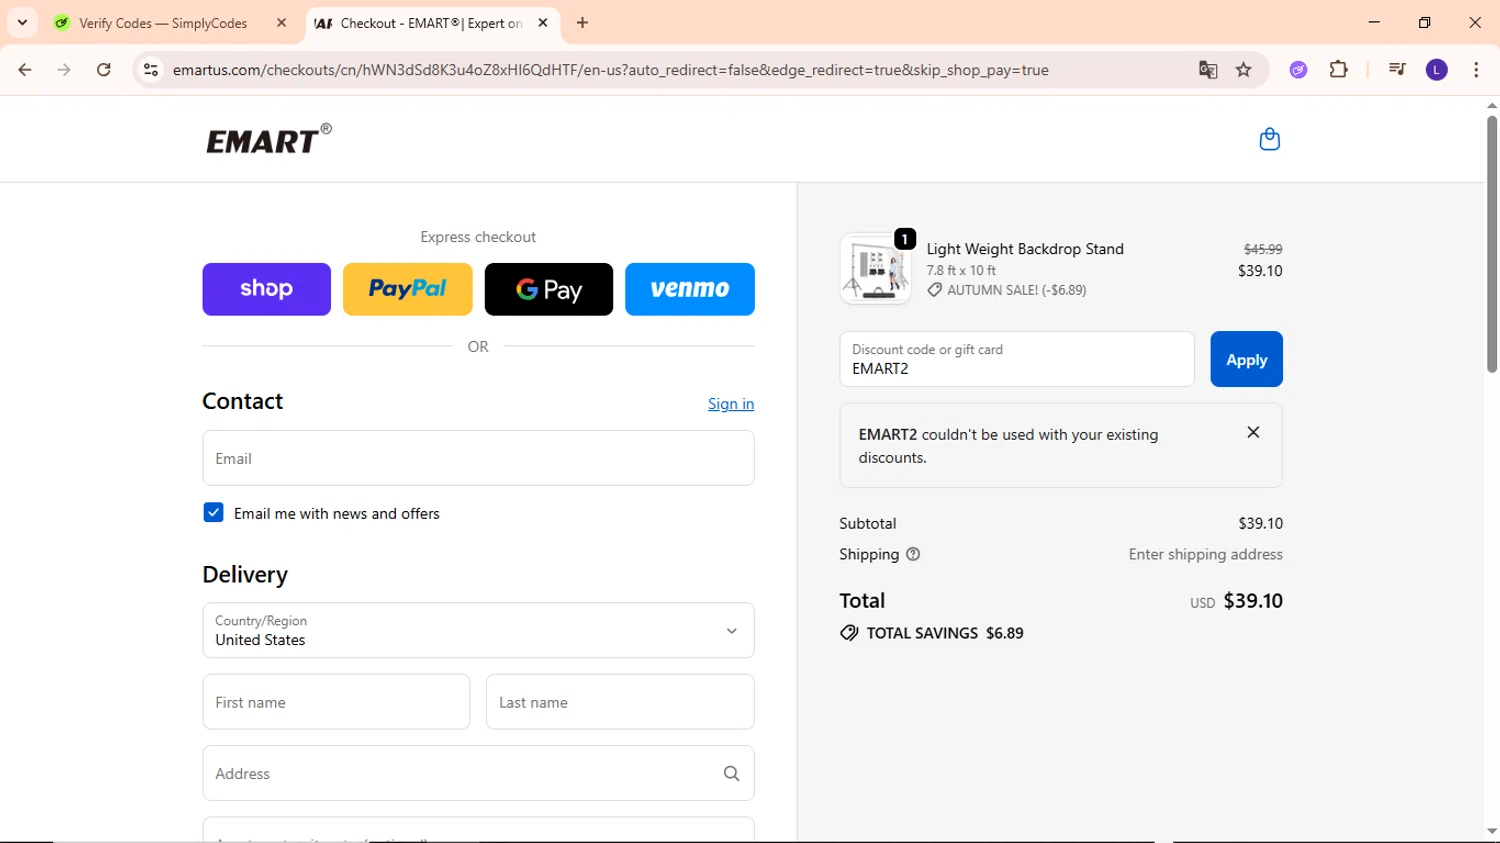
Task: Click the address search magnifier icon
Action: (731, 773)
